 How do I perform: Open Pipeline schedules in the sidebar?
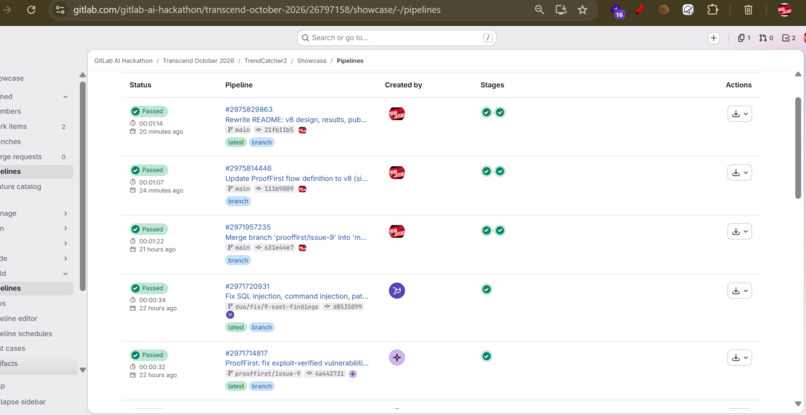(x=36, y=333)
